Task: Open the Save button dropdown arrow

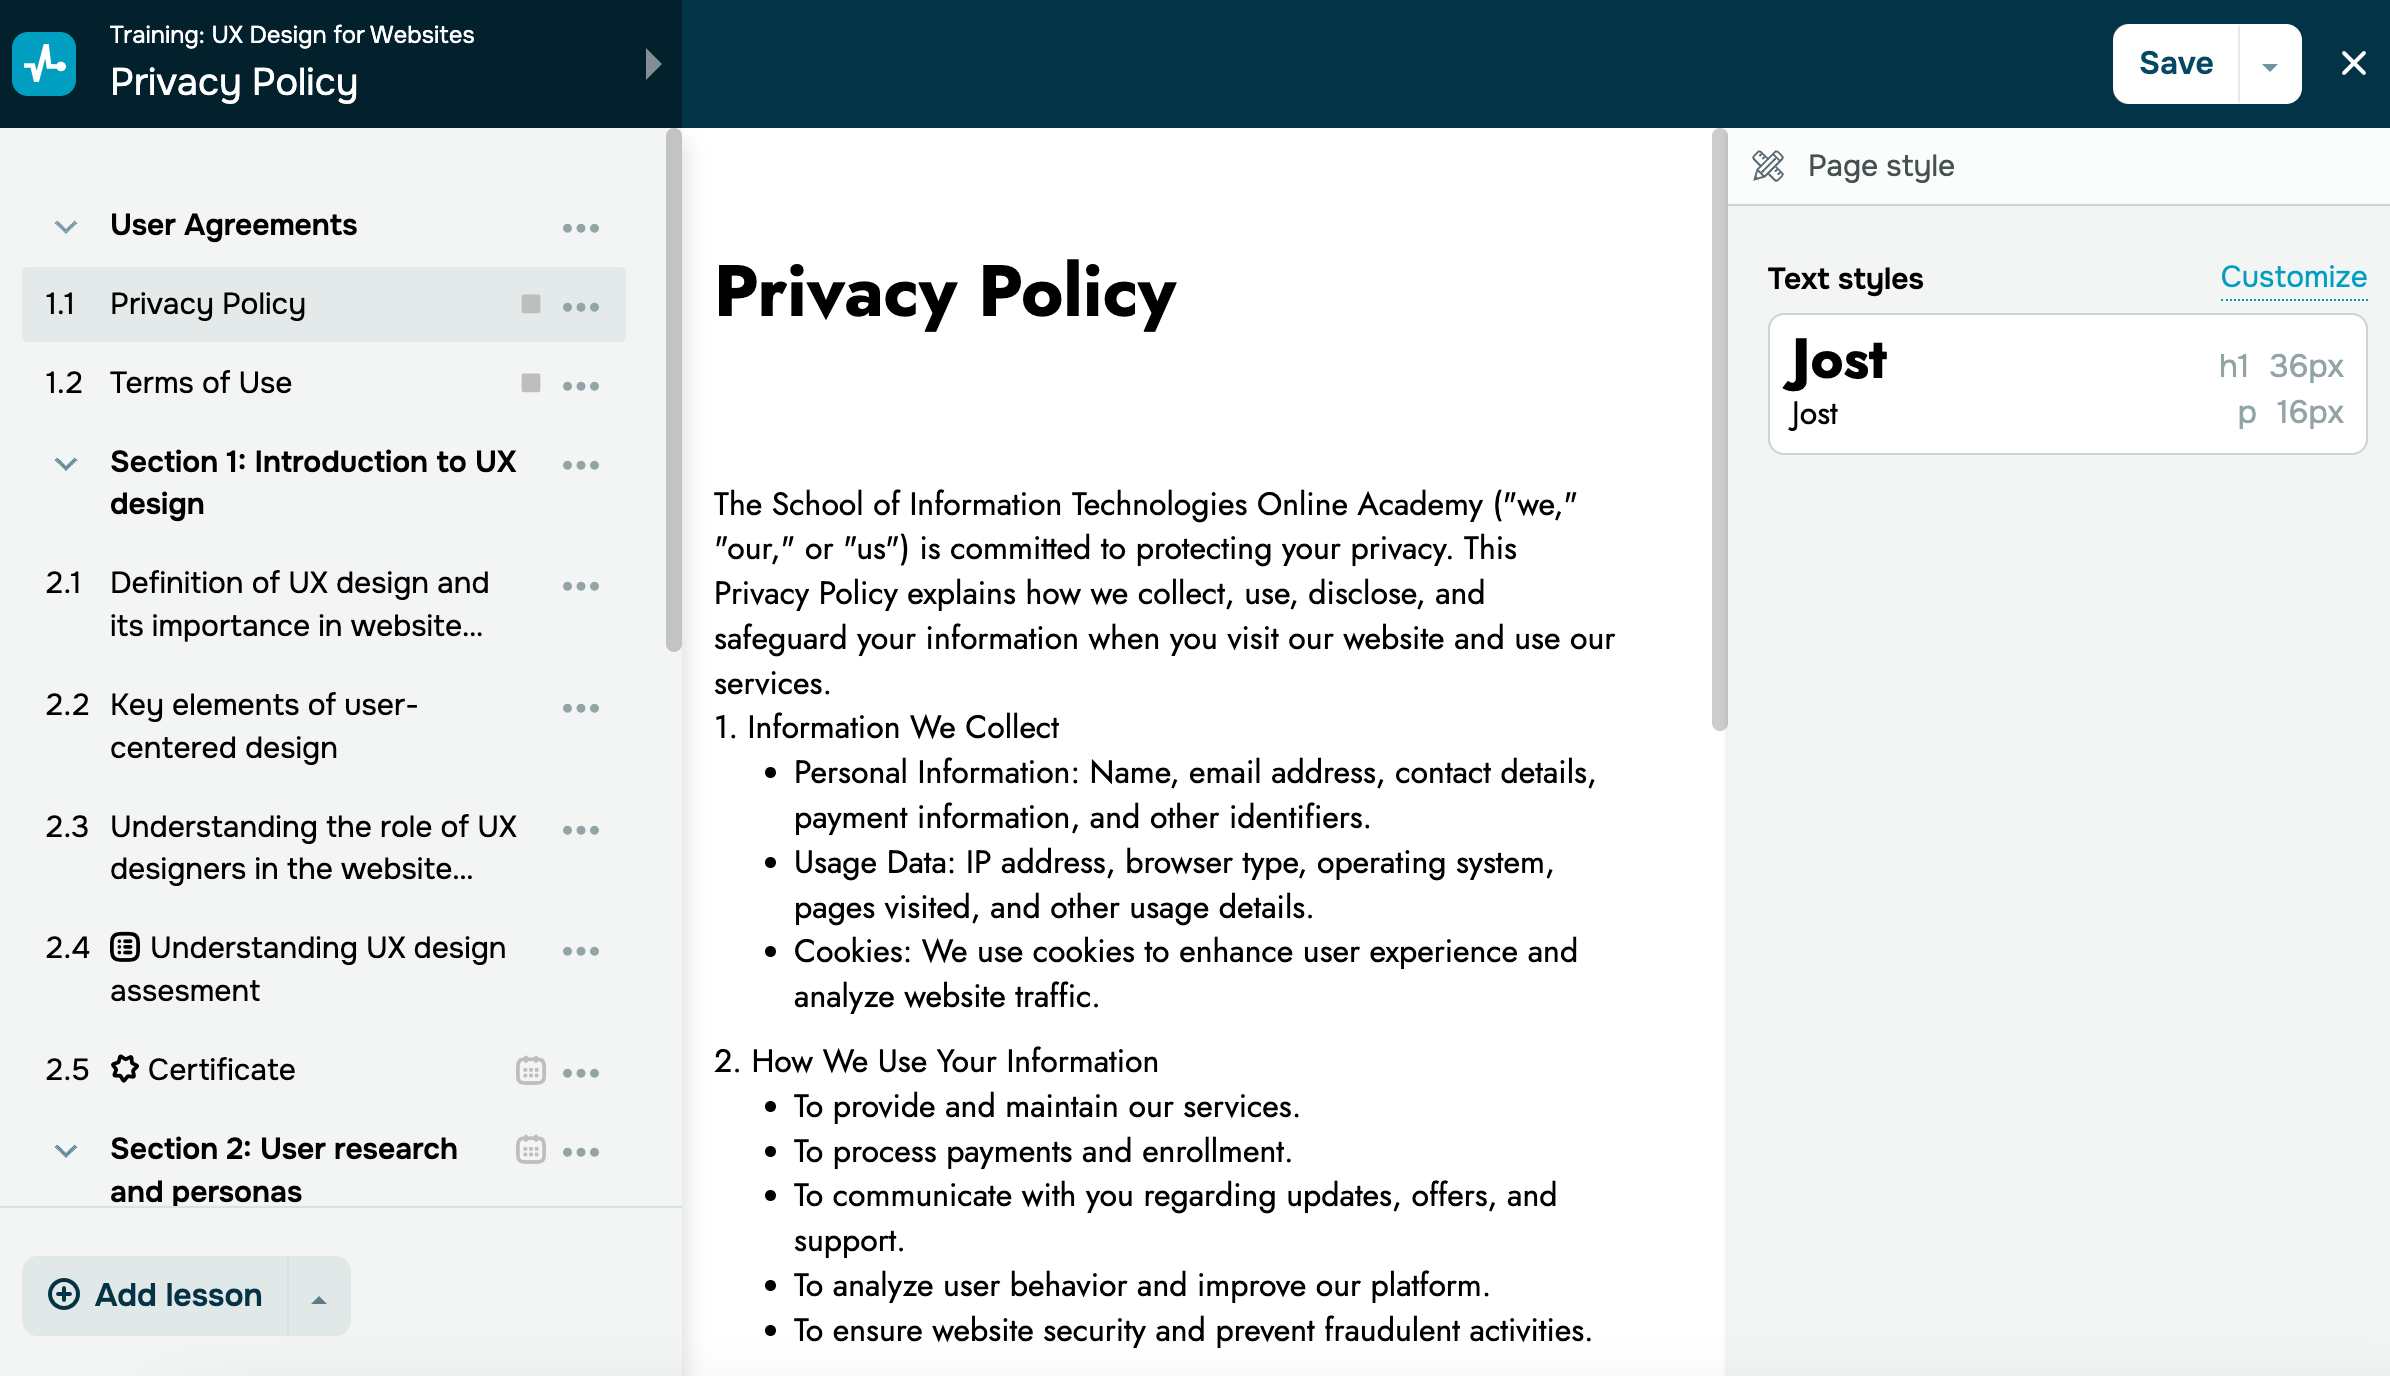Action: click(2269, 66)
